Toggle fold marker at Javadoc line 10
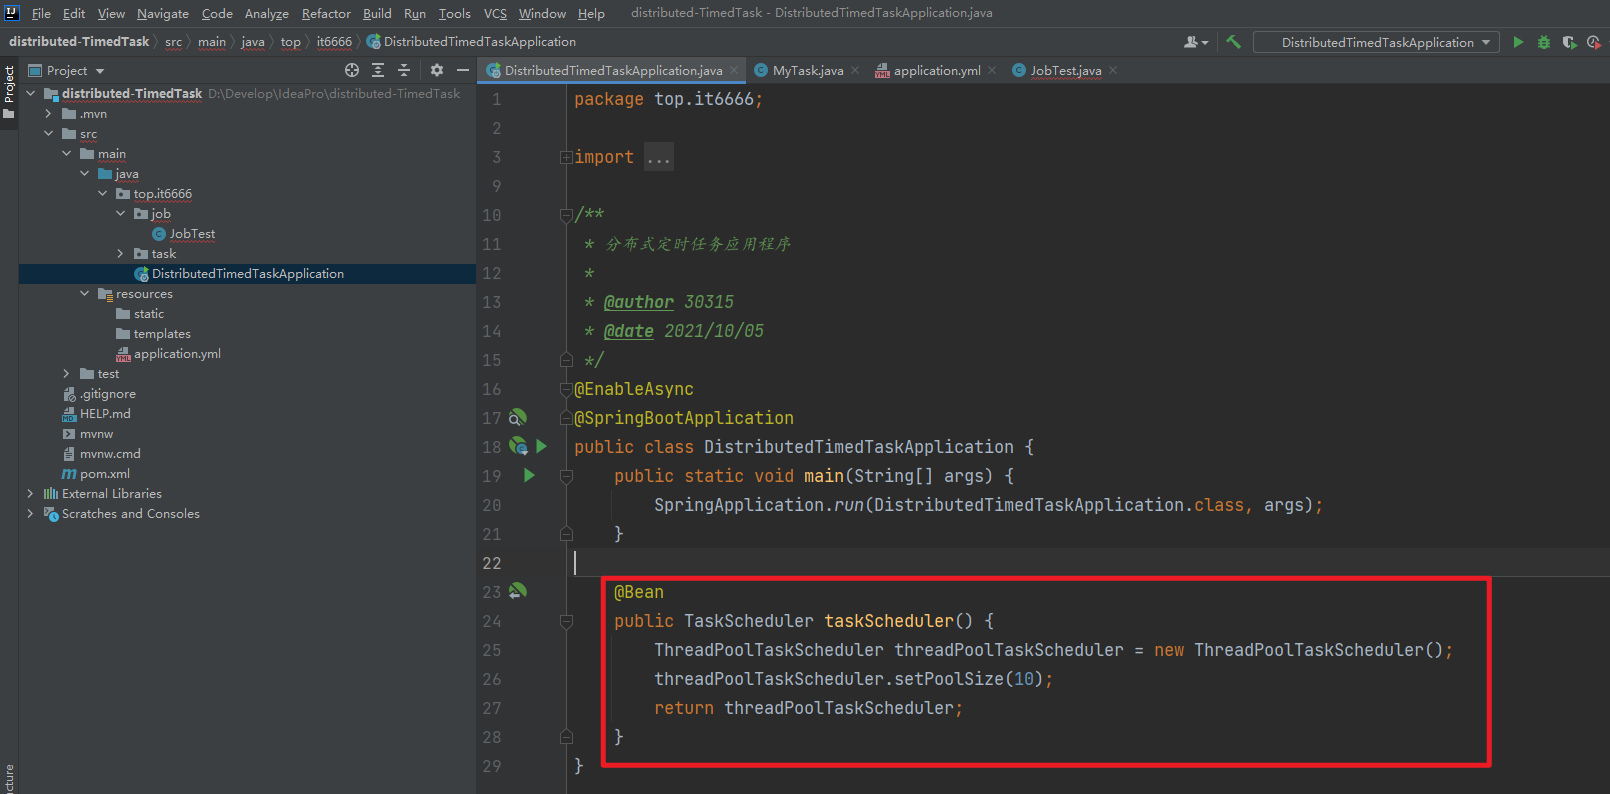This screenshot has width=1610, height=794. tap(566, 215)
